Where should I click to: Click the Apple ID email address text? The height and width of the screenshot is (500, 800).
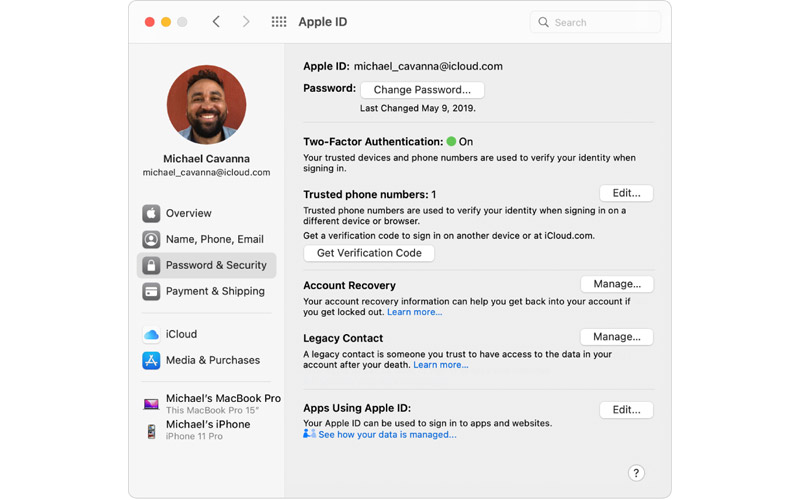(428, 66)
